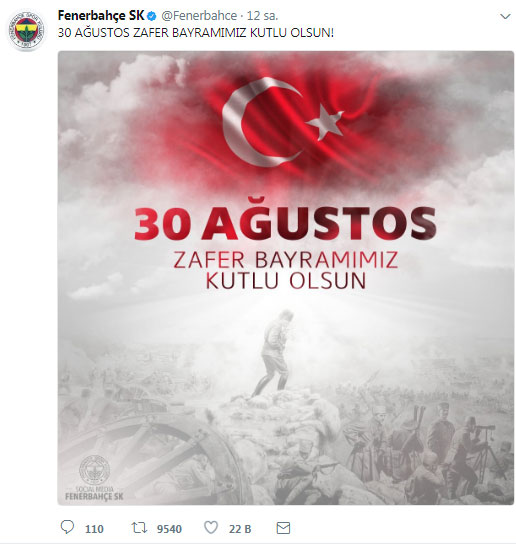The height and width of the screenshot is (548, 516).
Task: Expand tweet options chevron menu
Action: pyautogui.click(x=505, y=16)
